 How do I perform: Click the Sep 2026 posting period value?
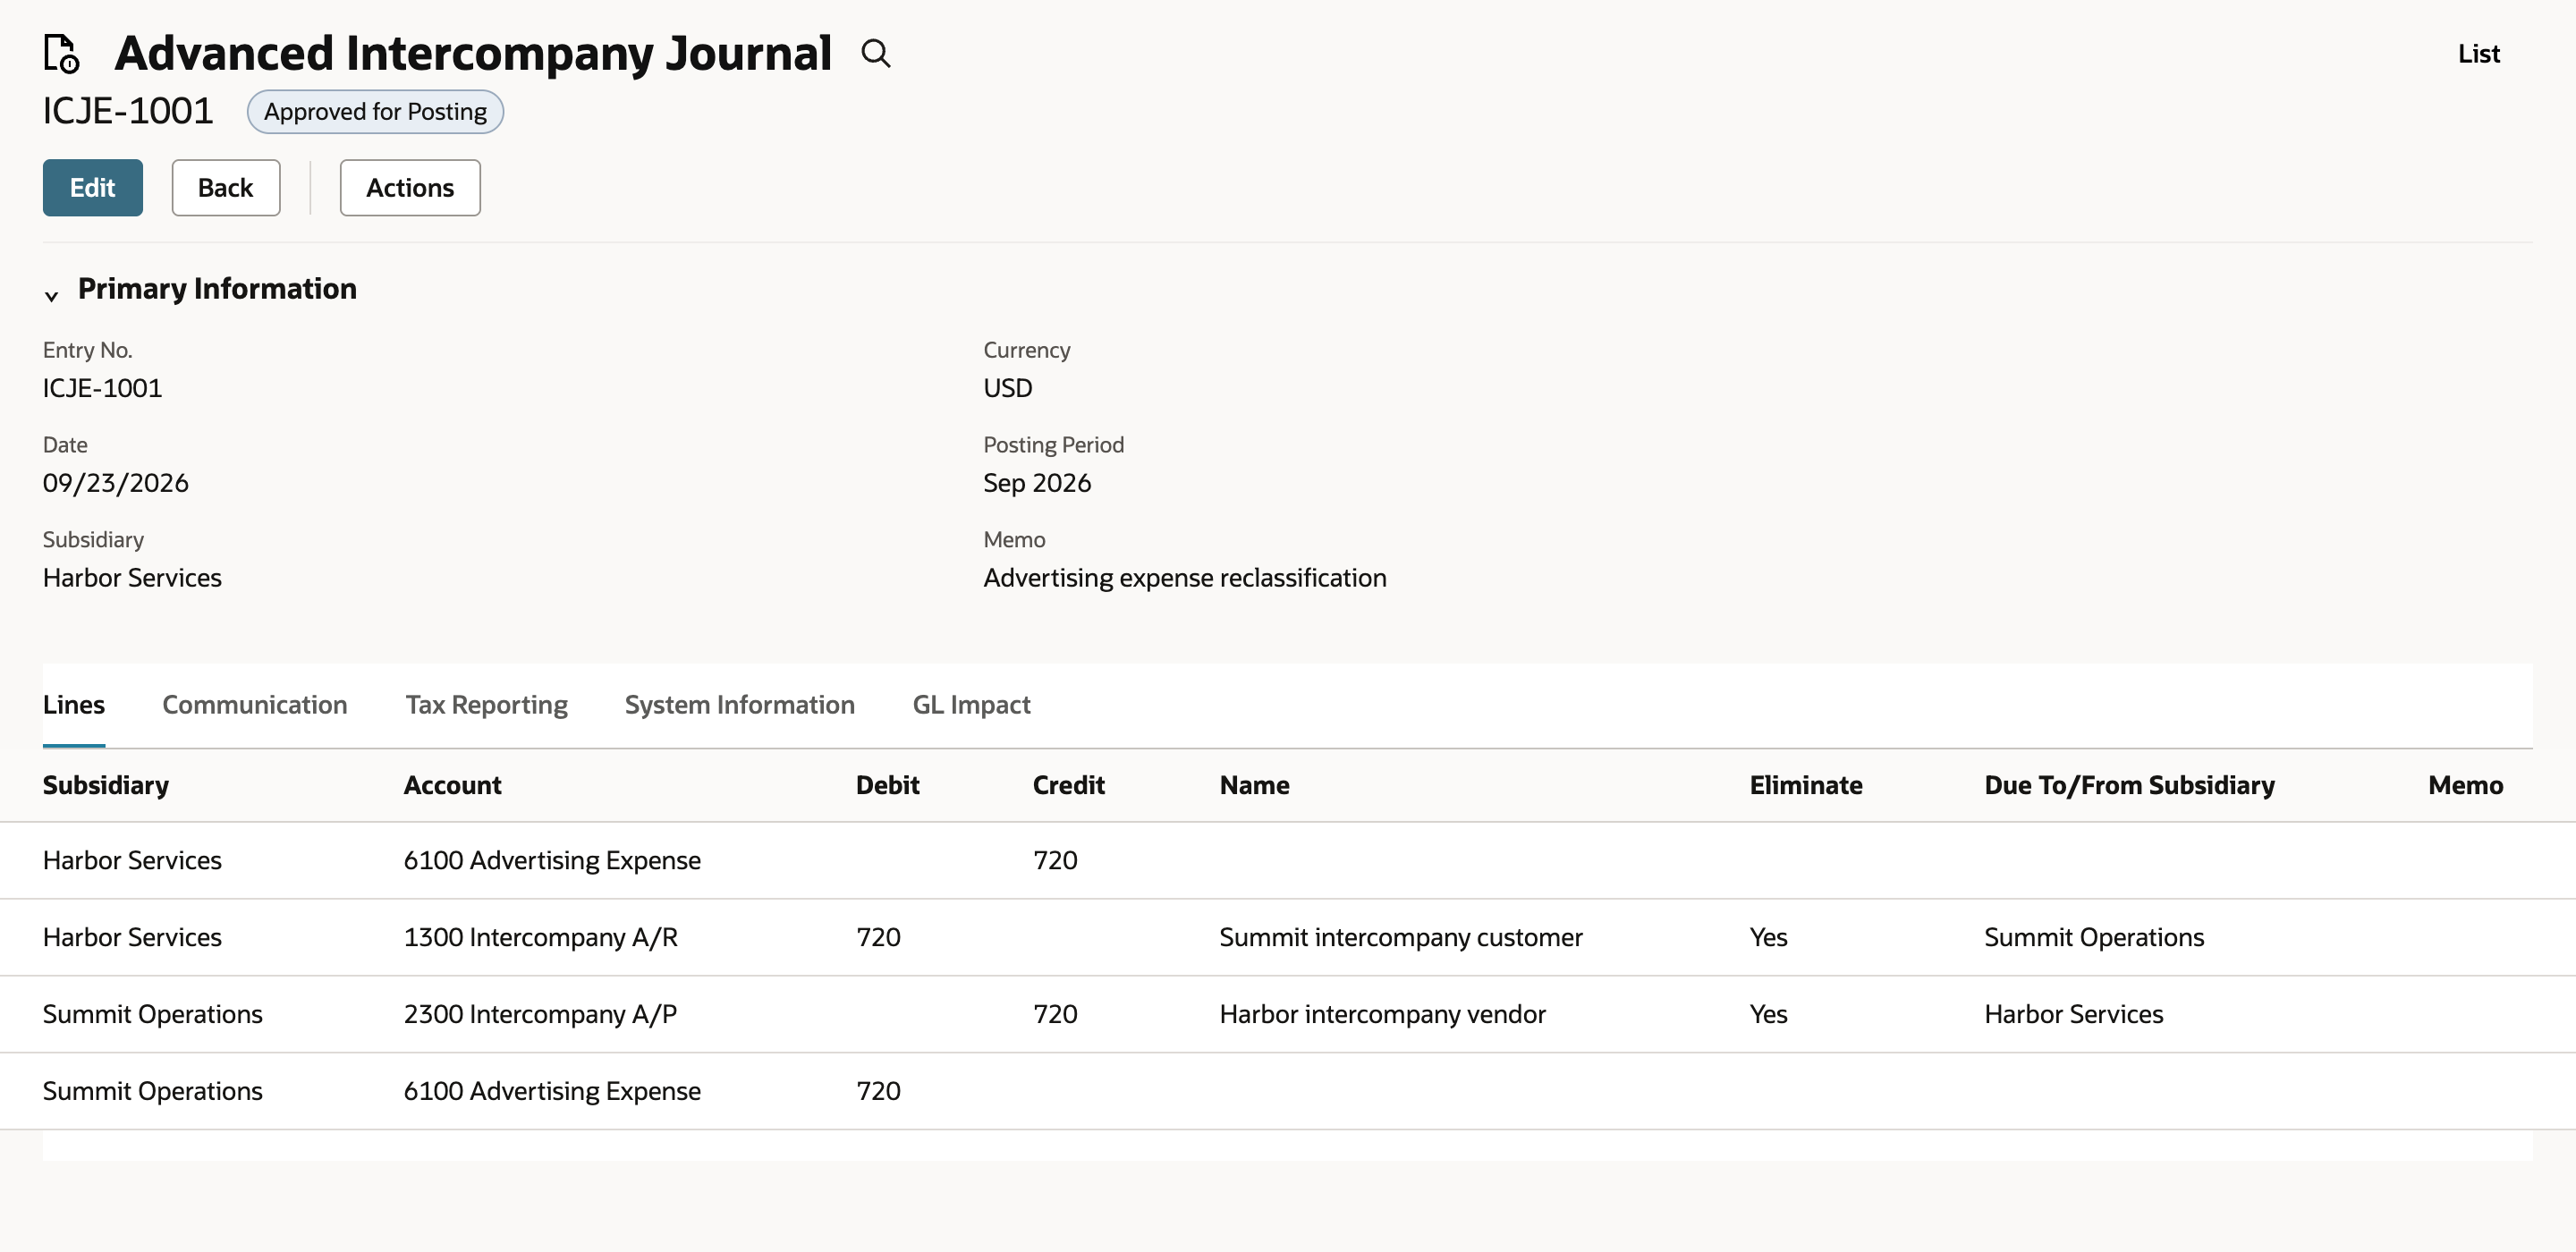point(1037,483)
